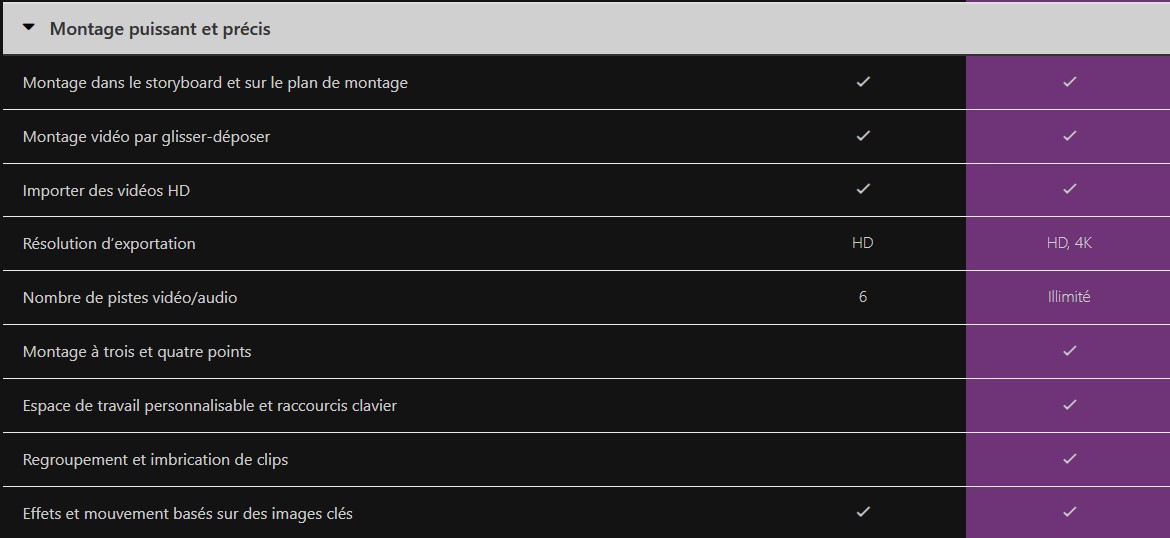
Task: Click first-column checkmark for glisser-déposer row
Action: 863,136
